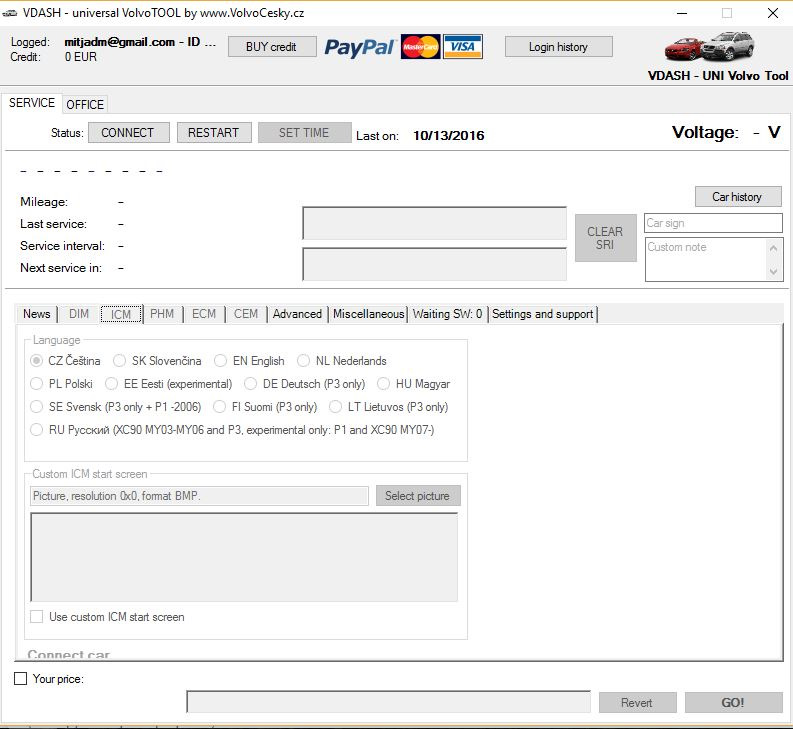Click the Next service in label
The width and height of the screenshot is (793, 729).
click(x=61, y=268)
